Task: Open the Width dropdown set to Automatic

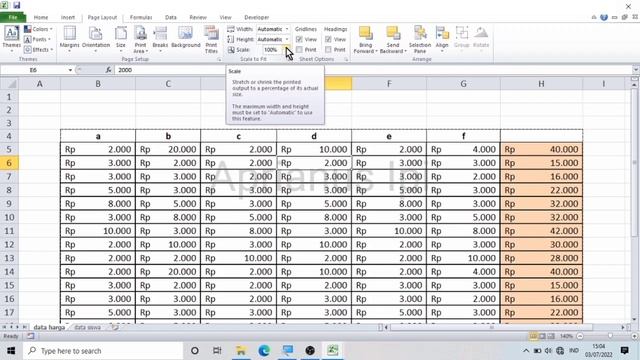Action: tap(273, 29)
